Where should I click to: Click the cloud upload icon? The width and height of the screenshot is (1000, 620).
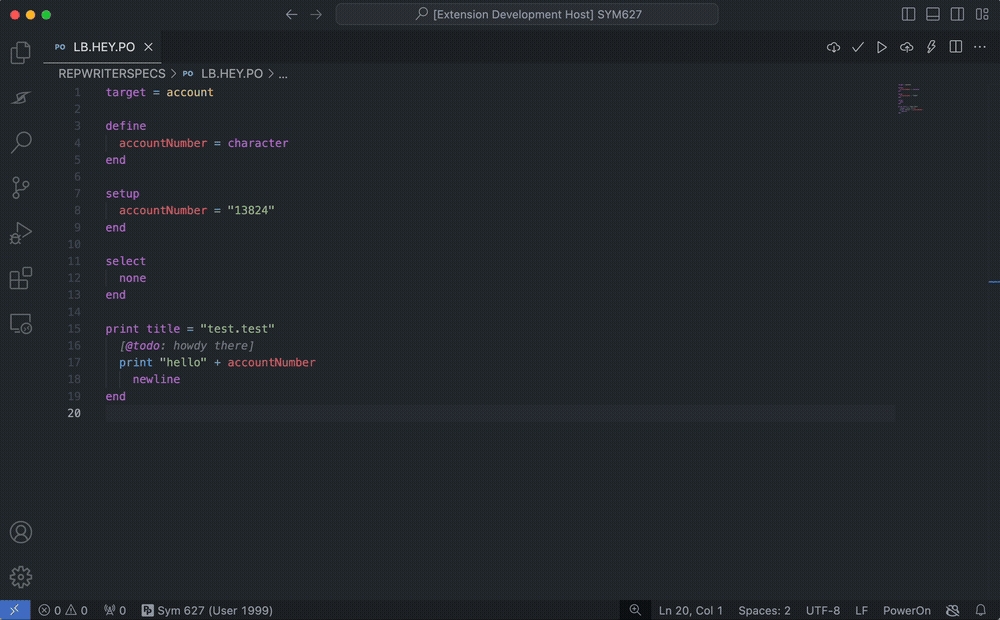pyautogui.click(x=907, y=47)
